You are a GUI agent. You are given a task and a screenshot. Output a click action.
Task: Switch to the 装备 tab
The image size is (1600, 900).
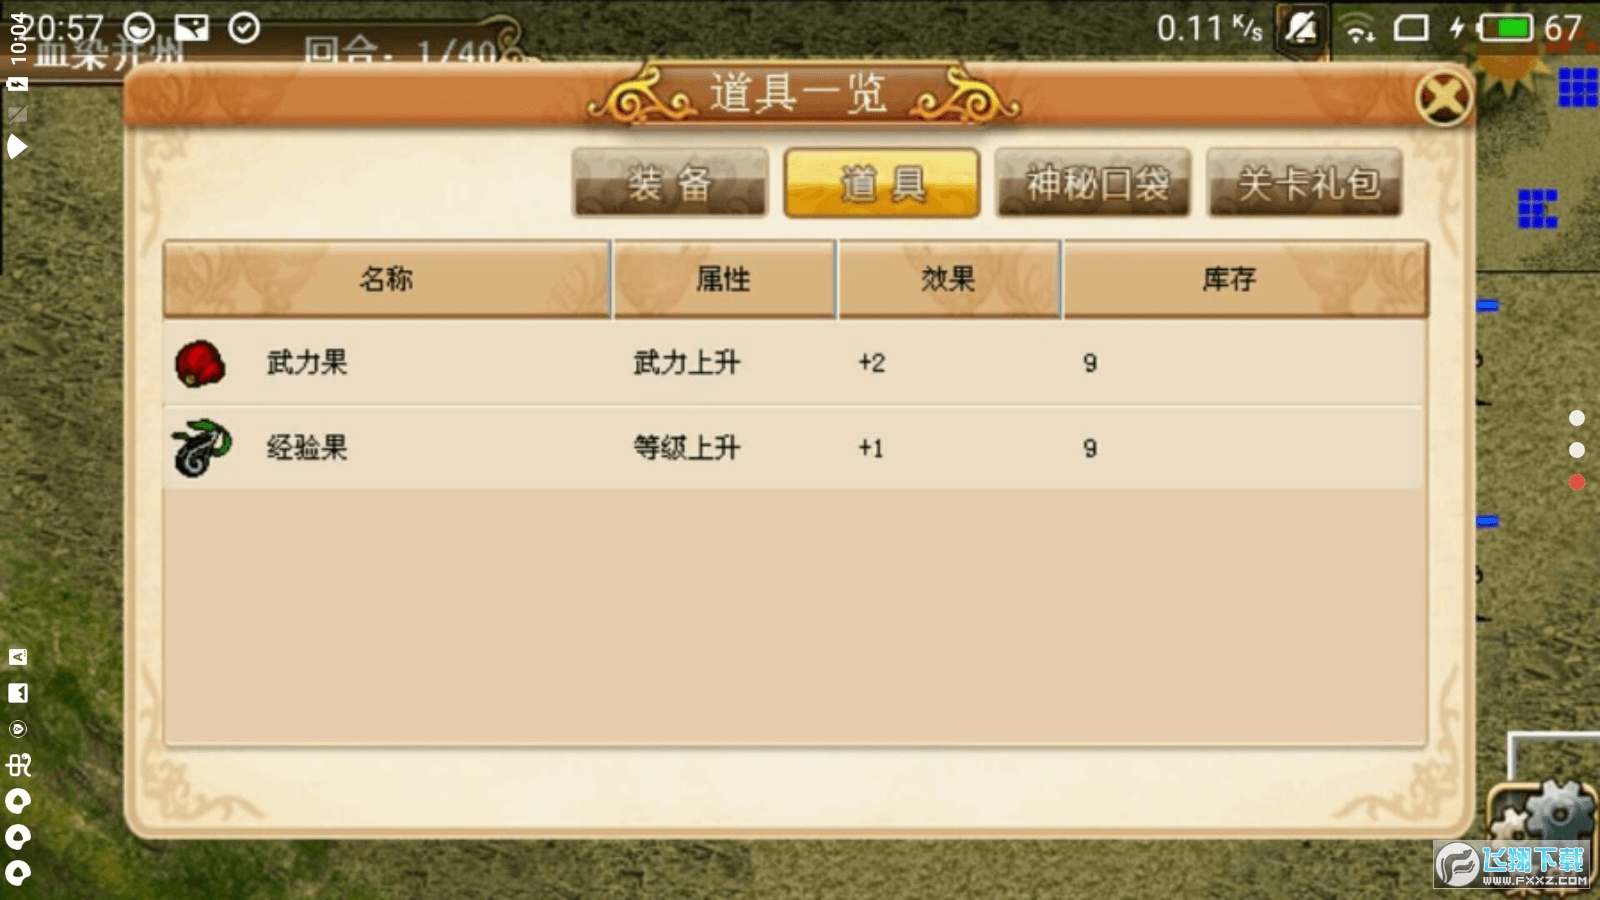(x=670, y=183)
